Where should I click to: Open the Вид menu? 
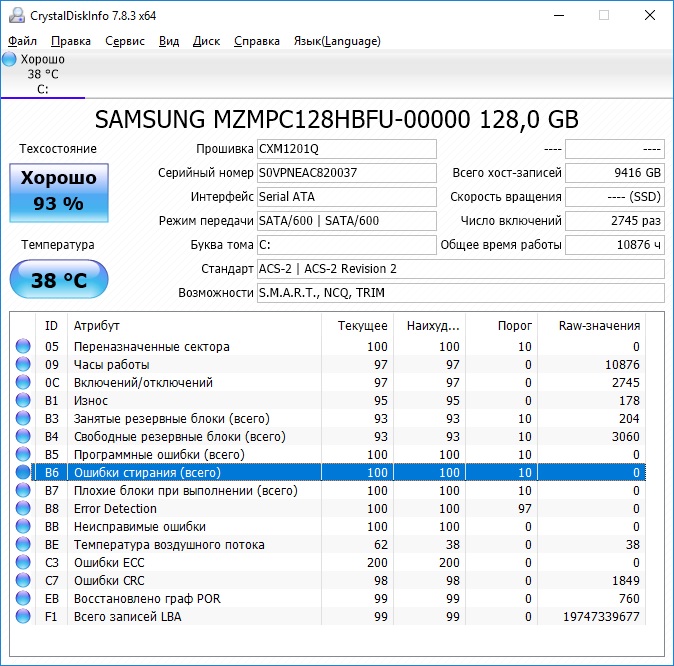(x=169, y=41)
